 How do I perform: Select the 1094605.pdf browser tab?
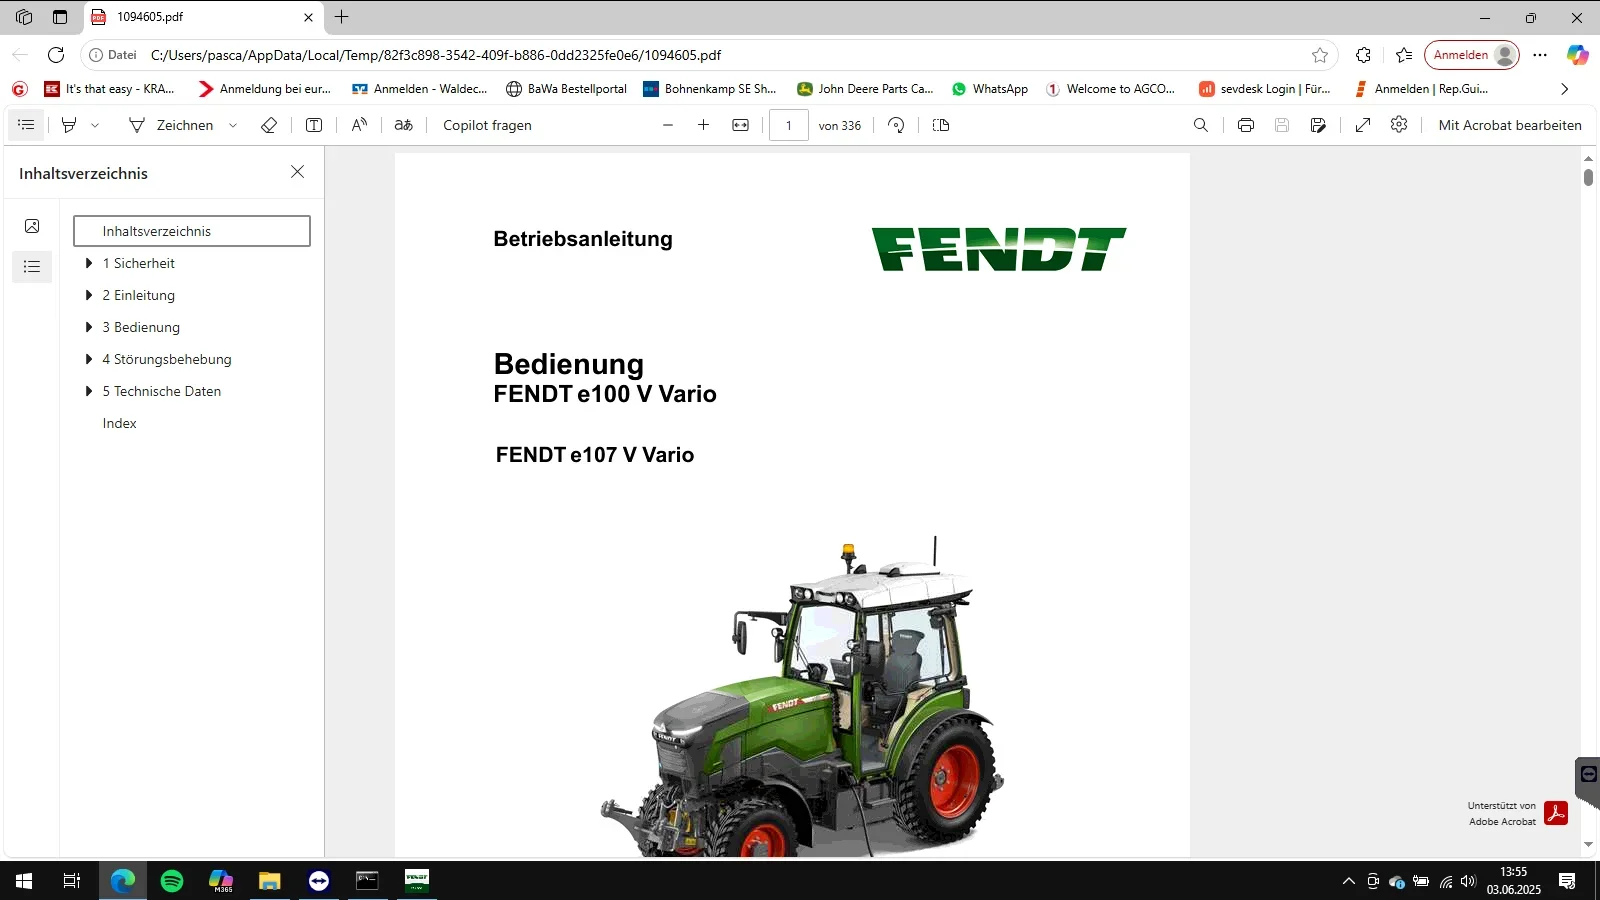201,17
